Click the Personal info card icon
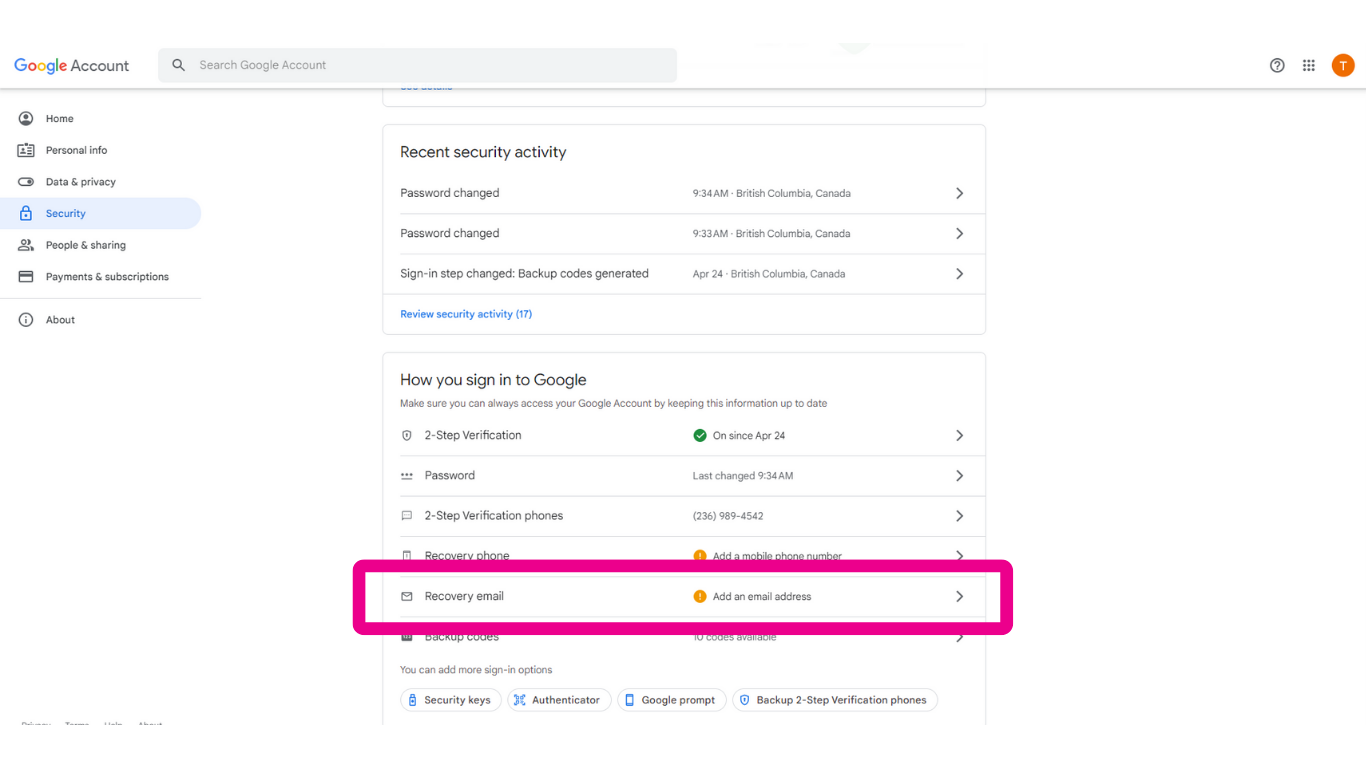1366x768 pixels. [26, 150]
